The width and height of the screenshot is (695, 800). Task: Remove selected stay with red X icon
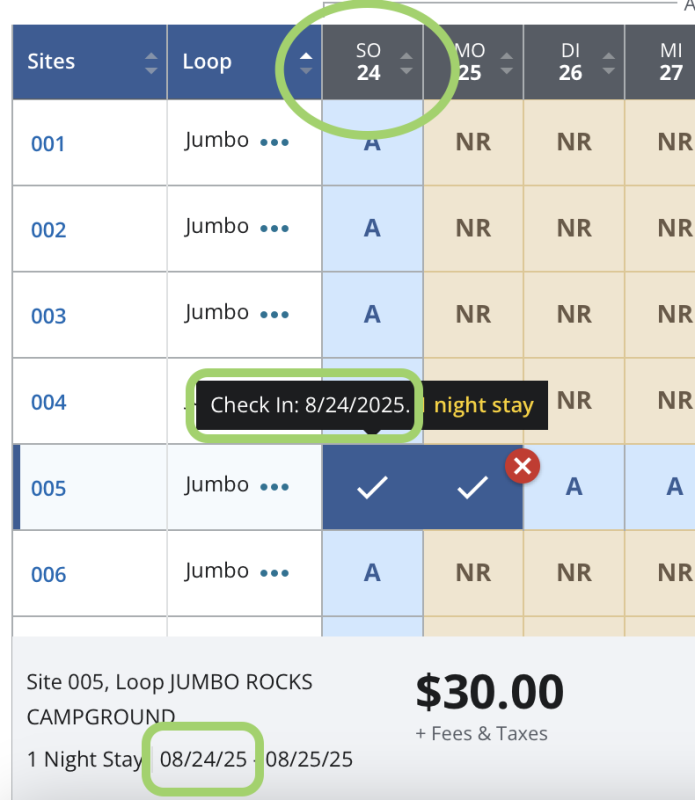522,467
